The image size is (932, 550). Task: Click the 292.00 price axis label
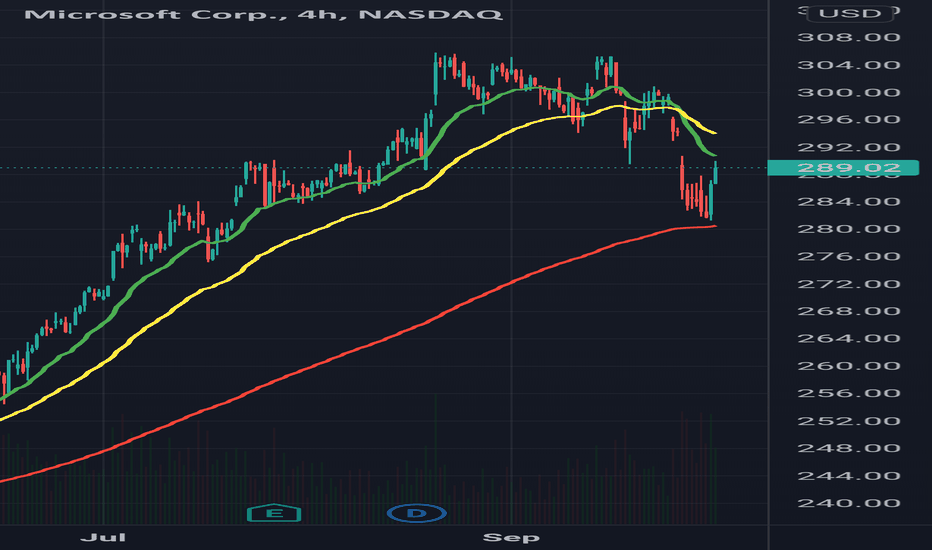click(849, 147)
